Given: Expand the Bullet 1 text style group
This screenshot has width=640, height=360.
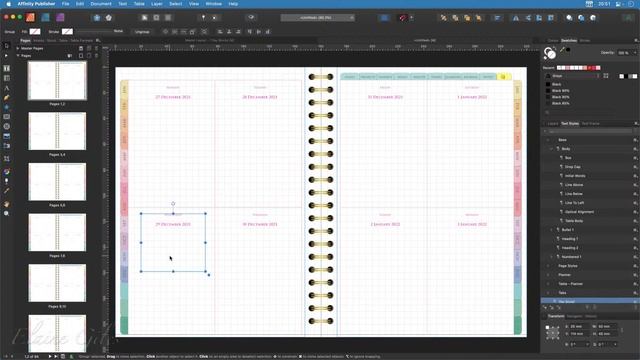Looking at the screenshot, I should pyautogui.click(x=552, y=230).
